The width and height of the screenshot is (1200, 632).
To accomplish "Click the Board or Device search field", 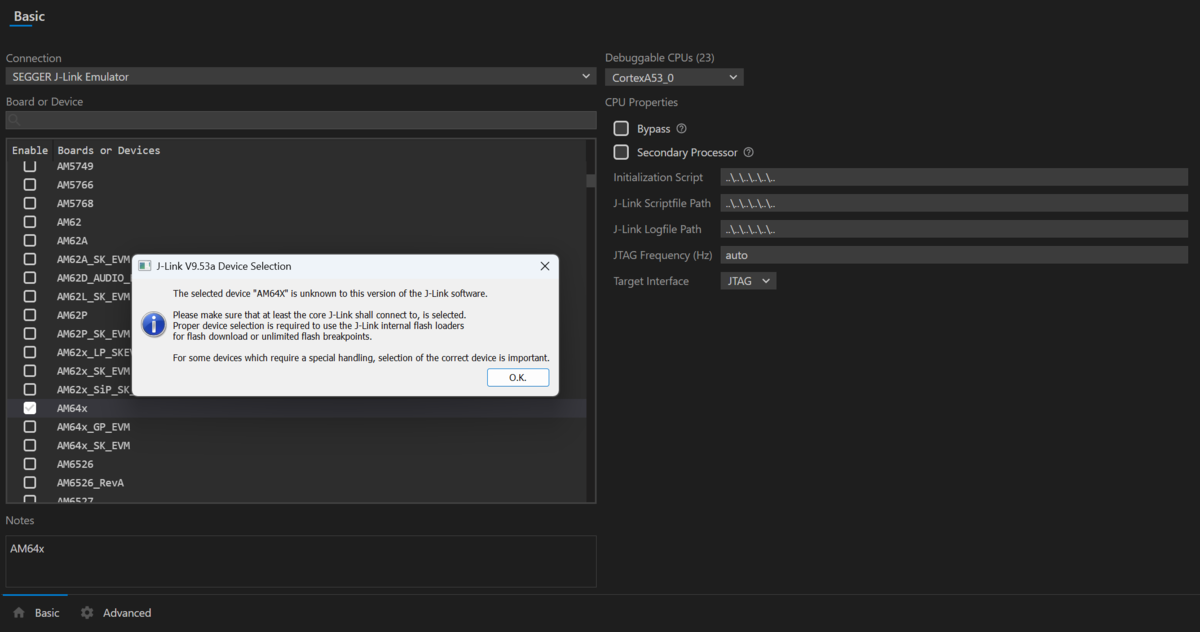I will pos(301,120).
